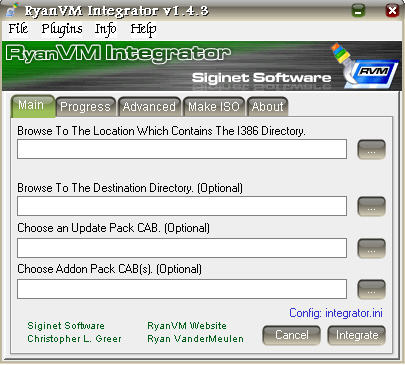Viewport: 405px width, 365px height.
Task: Open the File menu
Action: 18,29
